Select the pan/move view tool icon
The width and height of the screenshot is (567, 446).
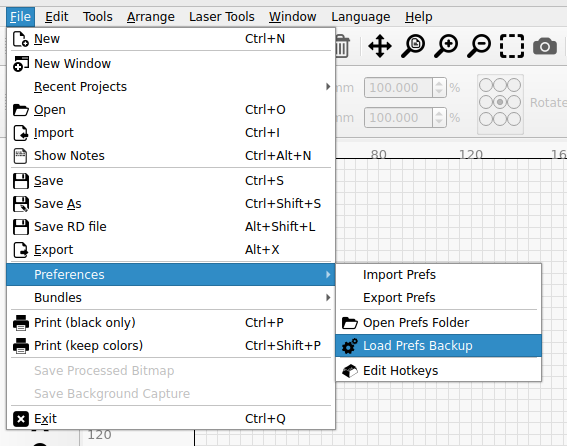[380, 46]
